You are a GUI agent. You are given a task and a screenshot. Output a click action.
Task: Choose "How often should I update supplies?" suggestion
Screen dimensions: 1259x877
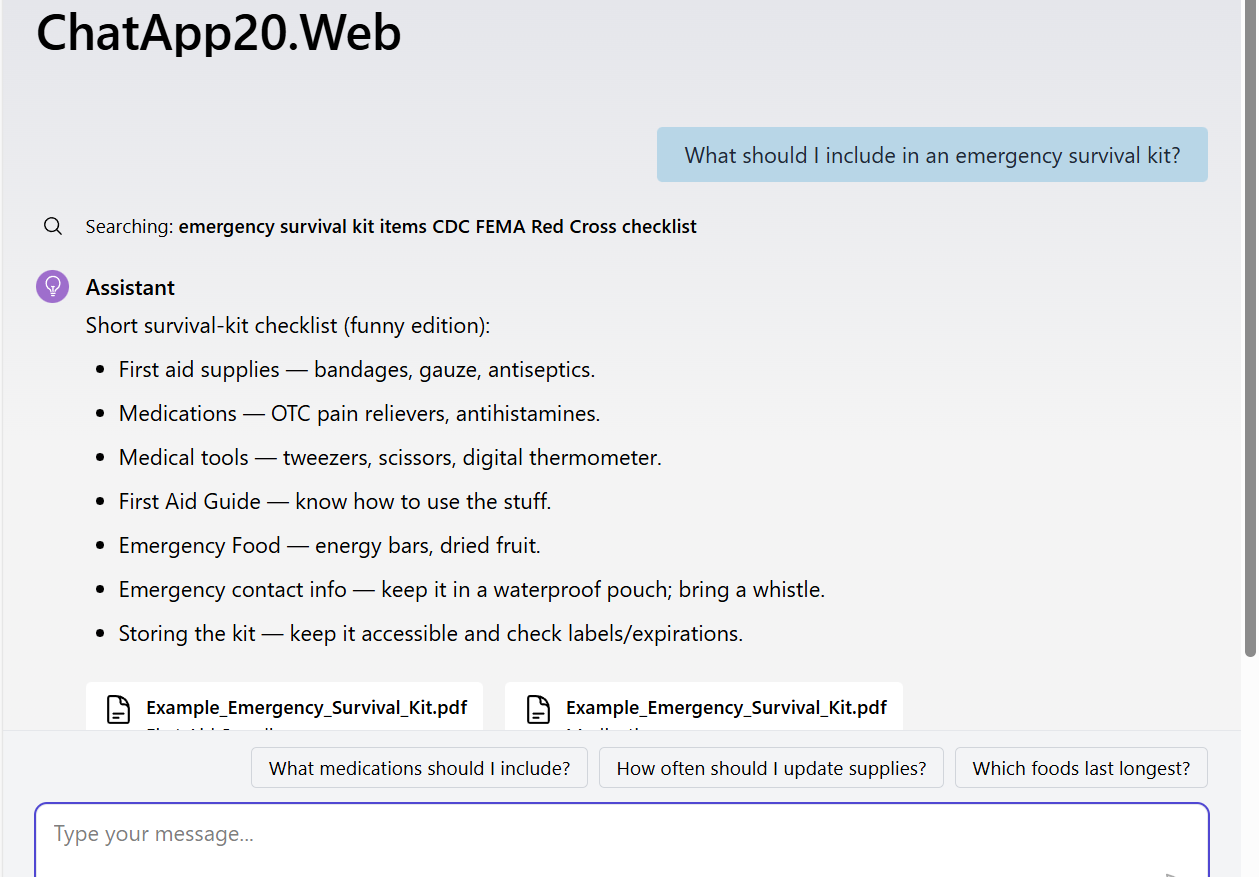[x=771, y=768]
